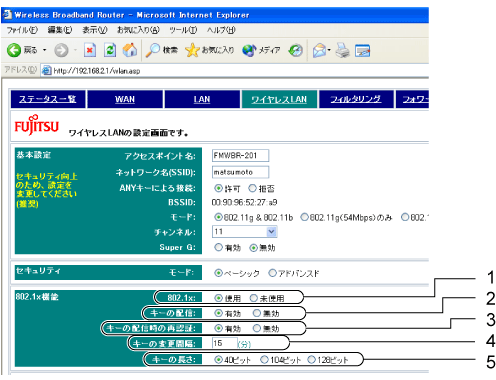Set 有効 for キーの配信時の再認証
Screen dimensions: 496x380
pyautogui.click(x=218, y=328)
